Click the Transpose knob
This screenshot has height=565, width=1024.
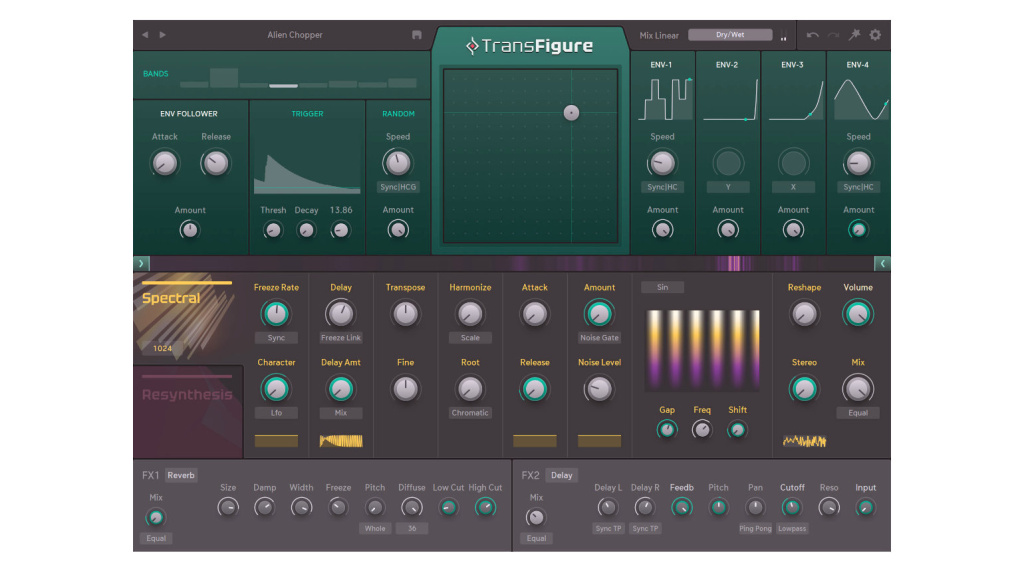point(405,314)
